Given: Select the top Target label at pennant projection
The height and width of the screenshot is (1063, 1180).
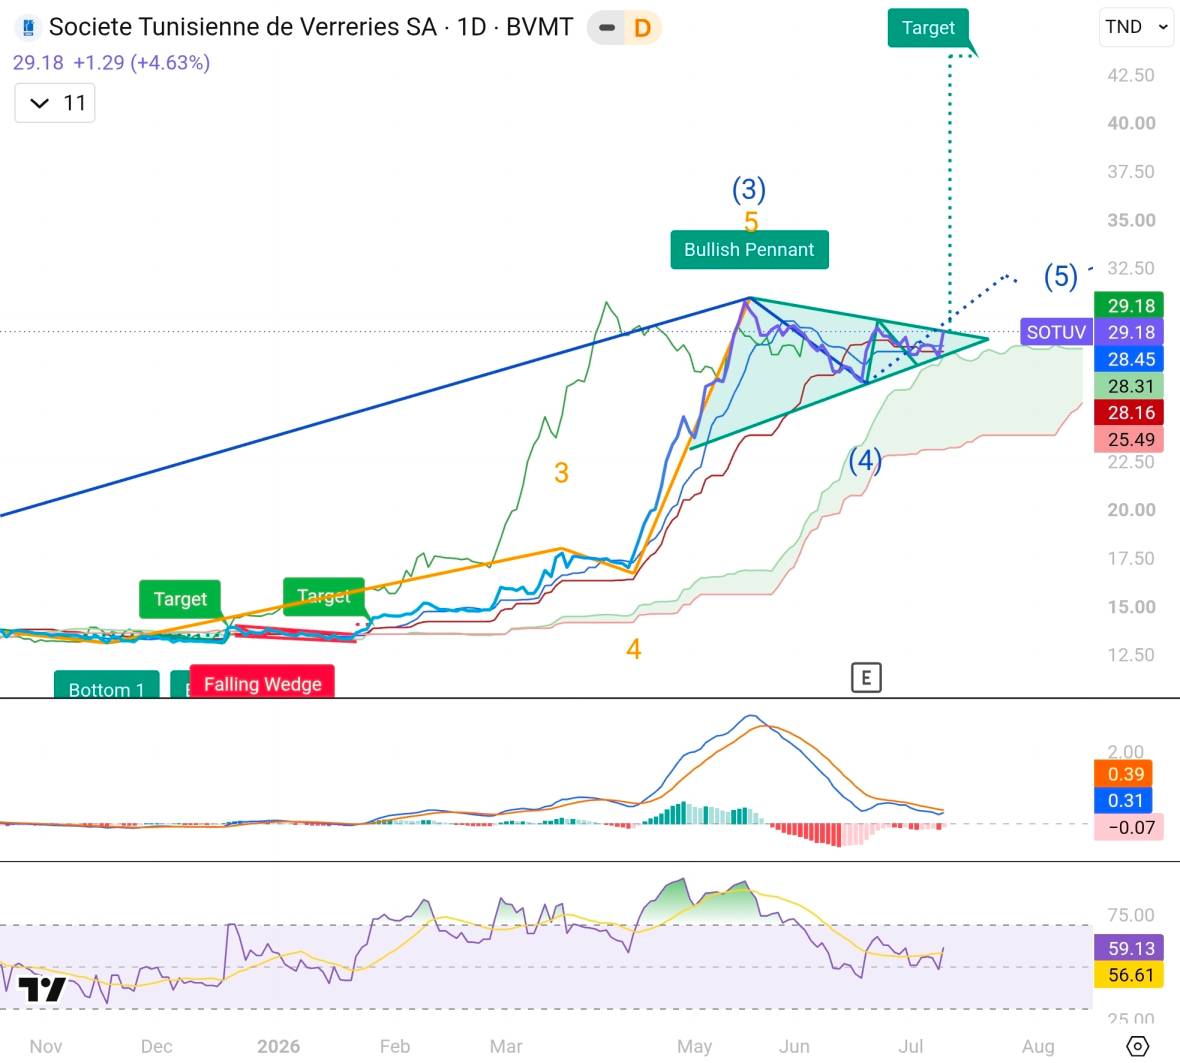Looking at the screenshot, I should pyautogui.click(x=927, y=28).
